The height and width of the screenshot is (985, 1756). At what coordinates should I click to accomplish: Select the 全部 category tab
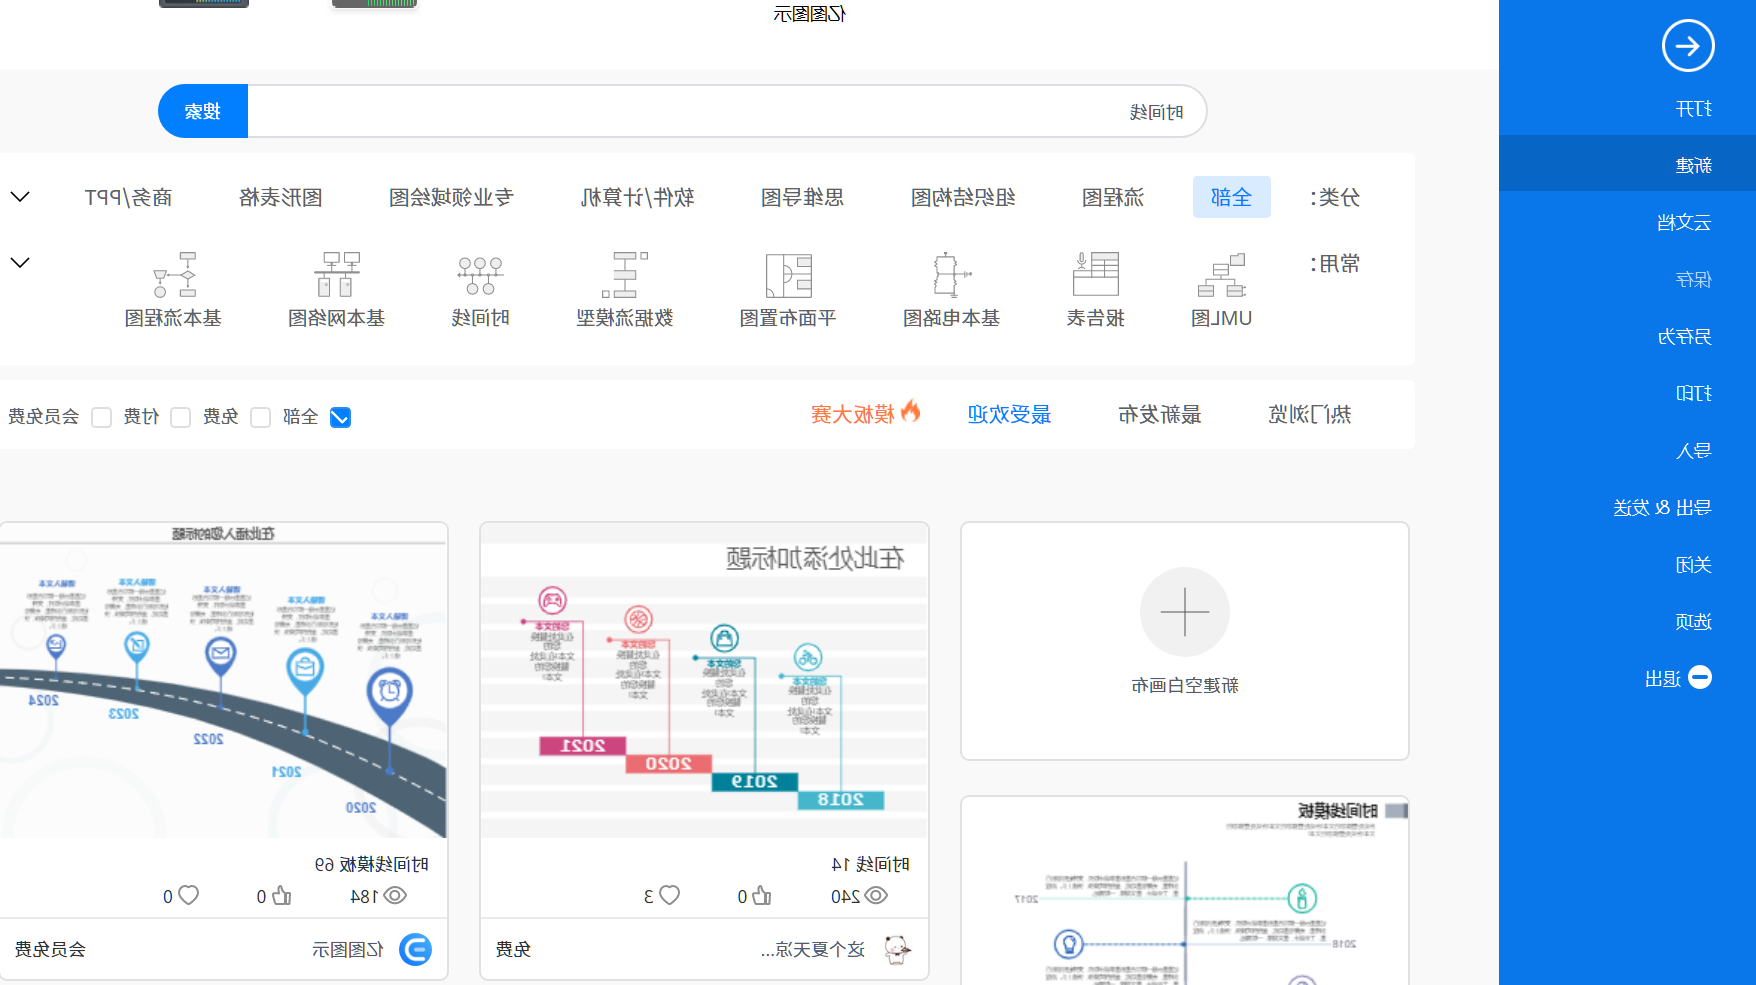point(1232,197)
